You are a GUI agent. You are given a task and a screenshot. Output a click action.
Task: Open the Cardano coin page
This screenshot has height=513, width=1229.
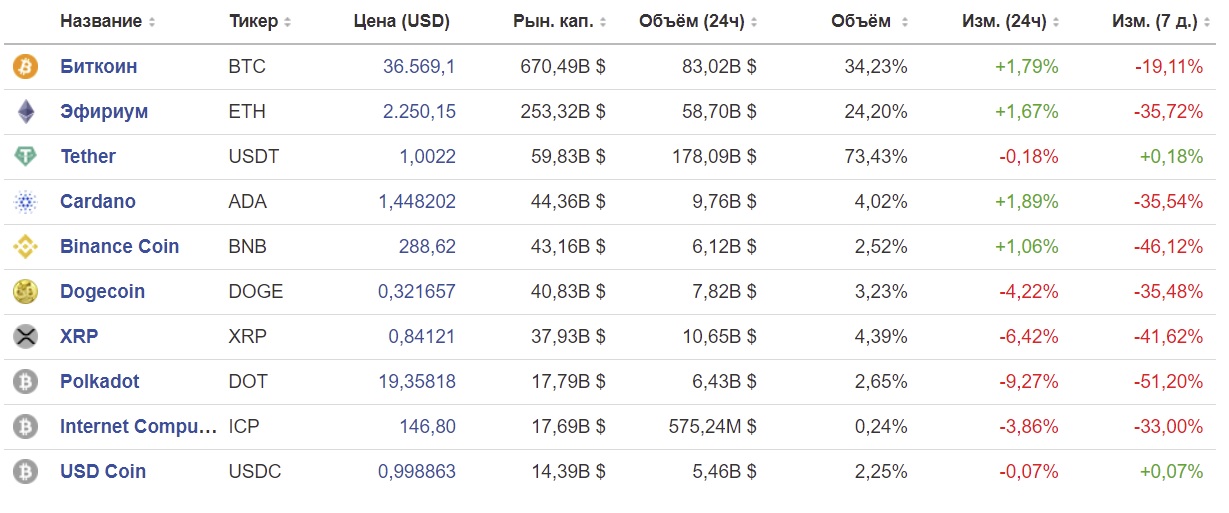click(x=98, y=202)
